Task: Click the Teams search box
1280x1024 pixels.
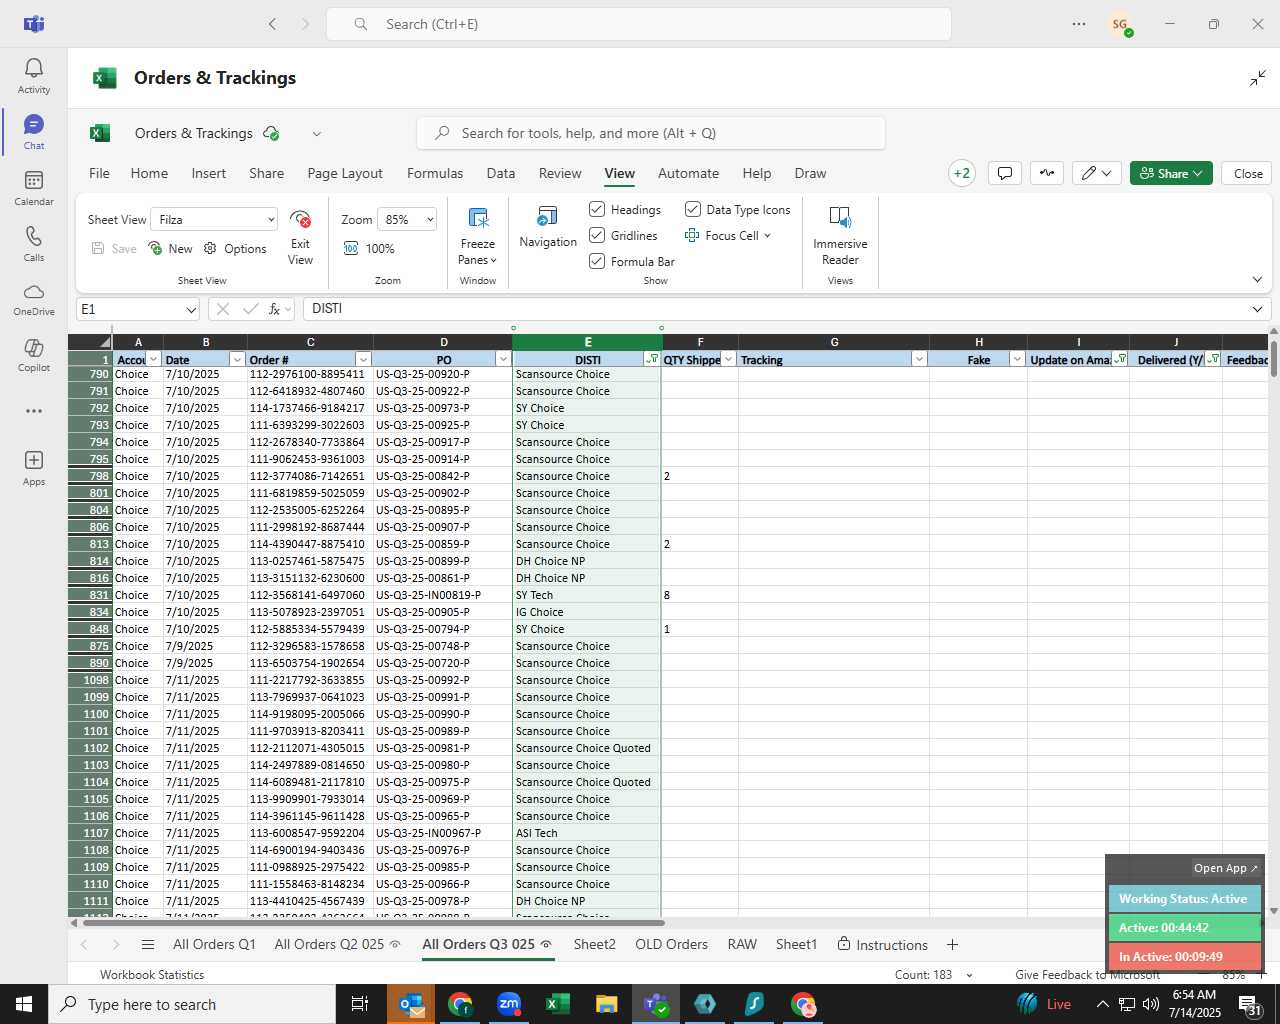Action: [638, 24]
